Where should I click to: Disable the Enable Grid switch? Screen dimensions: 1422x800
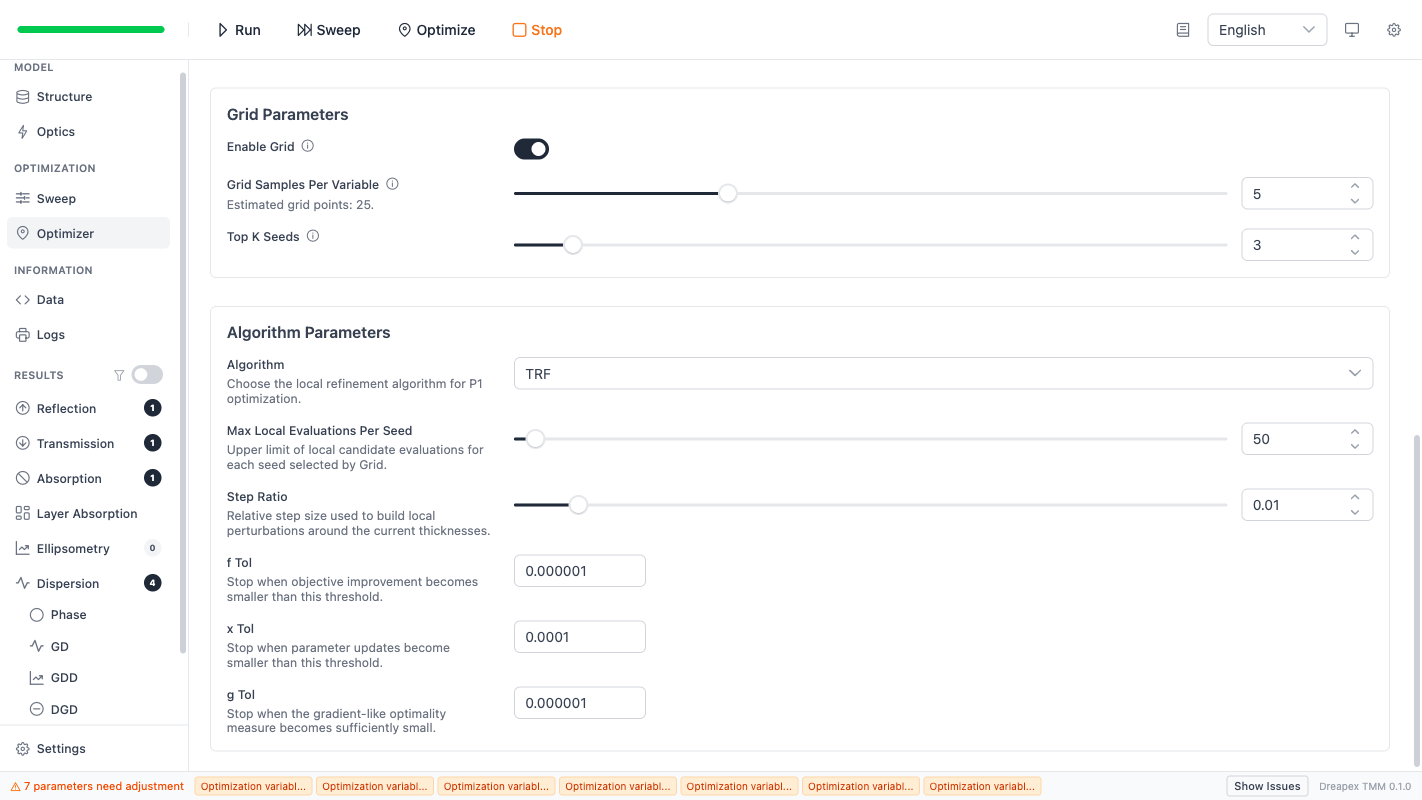pyautogui.click(x=531, y=148)
